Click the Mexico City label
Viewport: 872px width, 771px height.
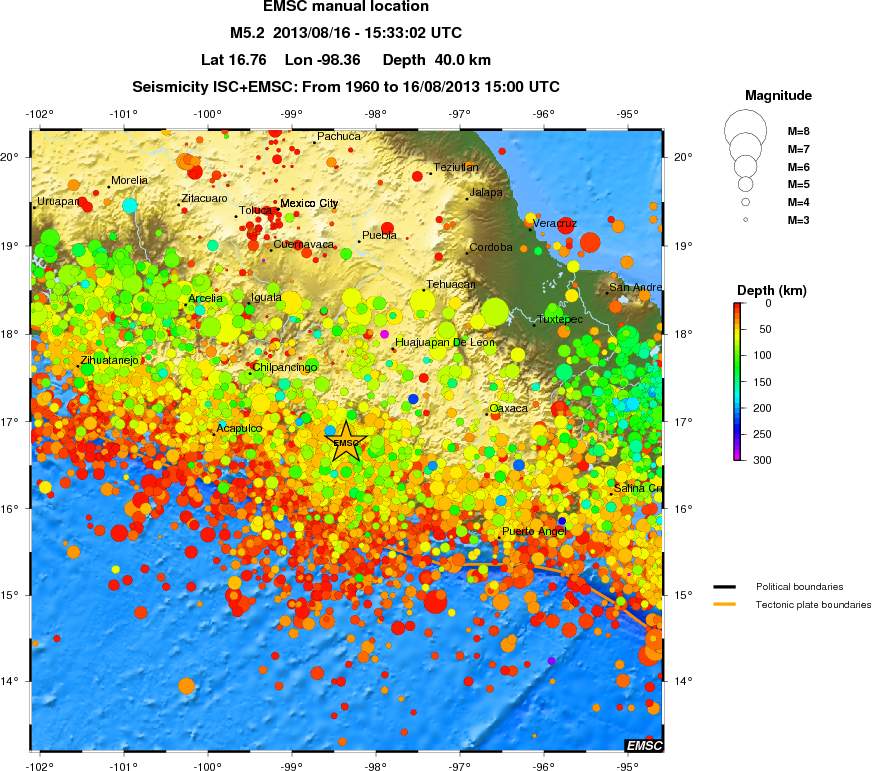pos(309,204)
